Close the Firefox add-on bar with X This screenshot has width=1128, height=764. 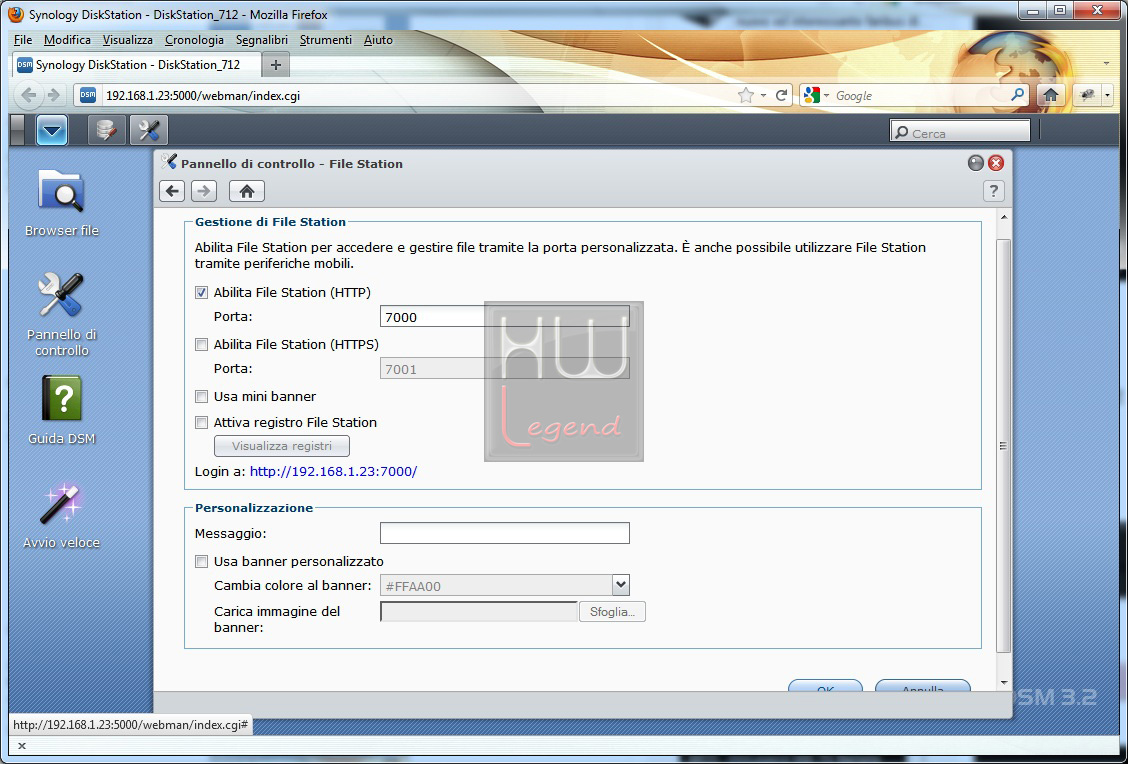tap(22, 746)
